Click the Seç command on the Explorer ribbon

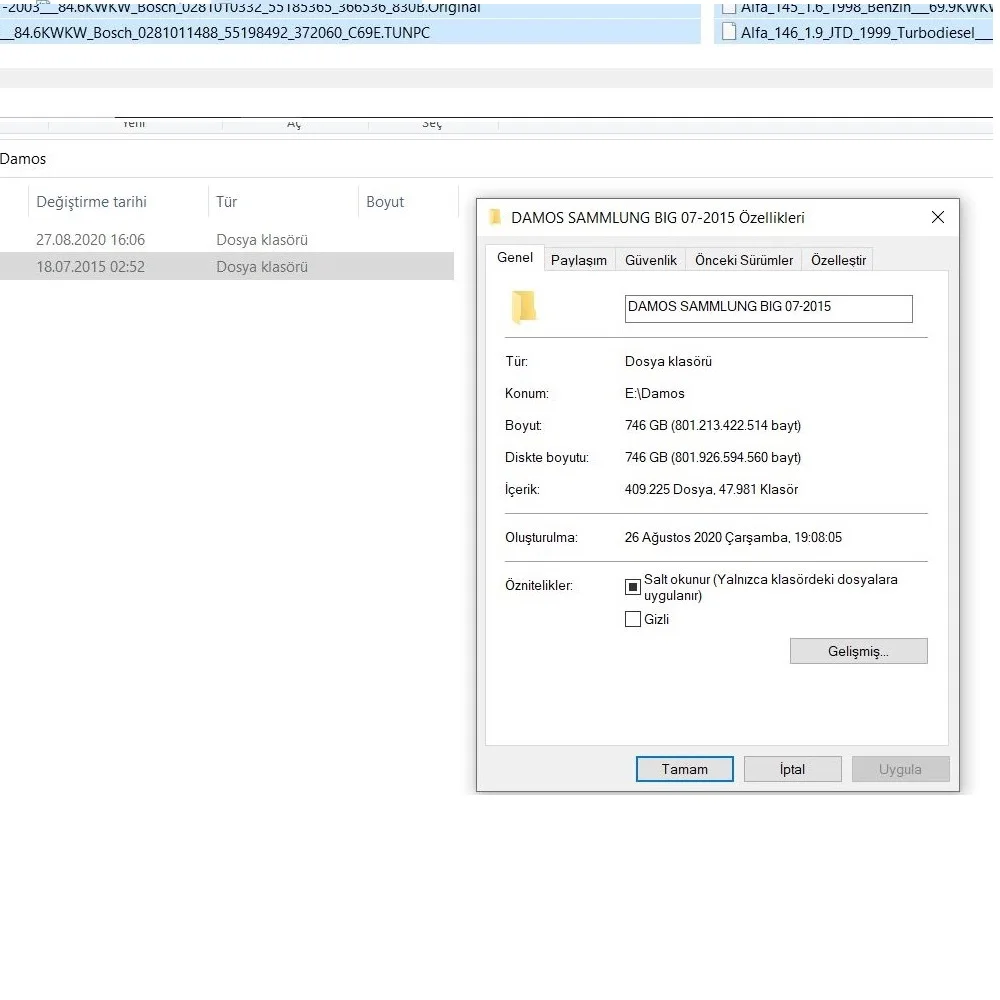432,122
